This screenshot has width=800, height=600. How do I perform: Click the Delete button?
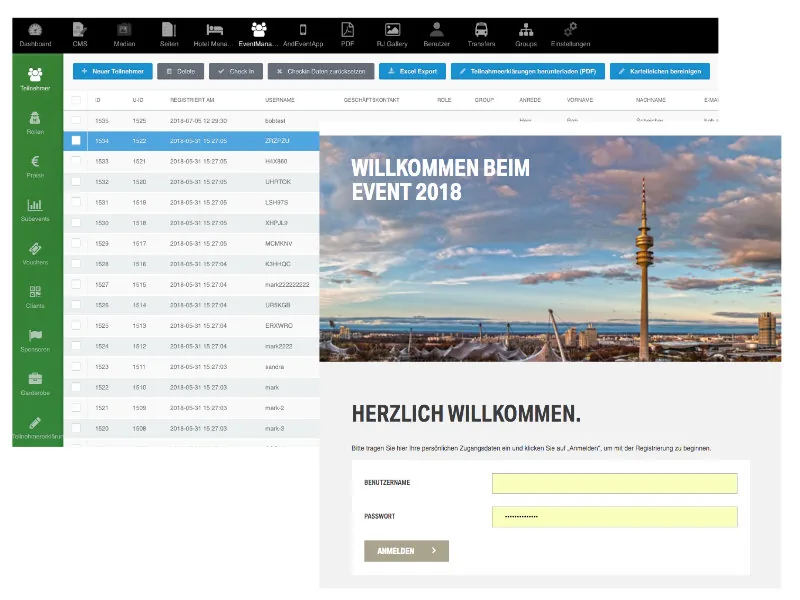[181, 71]
